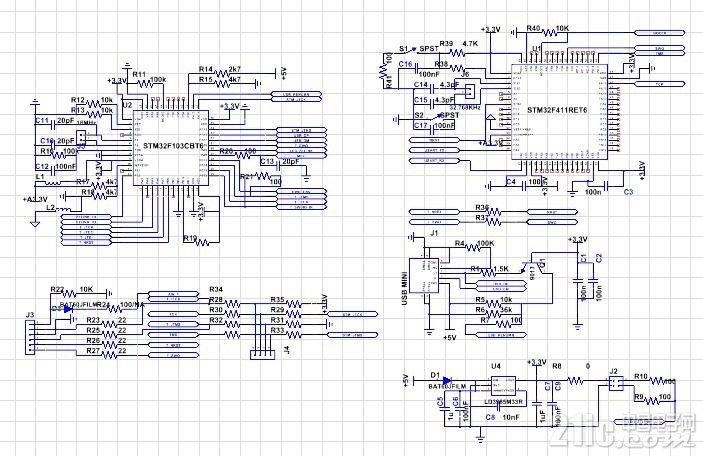Select resistor R13 10k
Screen dimensions: 703x456
[x=94, y=113]
